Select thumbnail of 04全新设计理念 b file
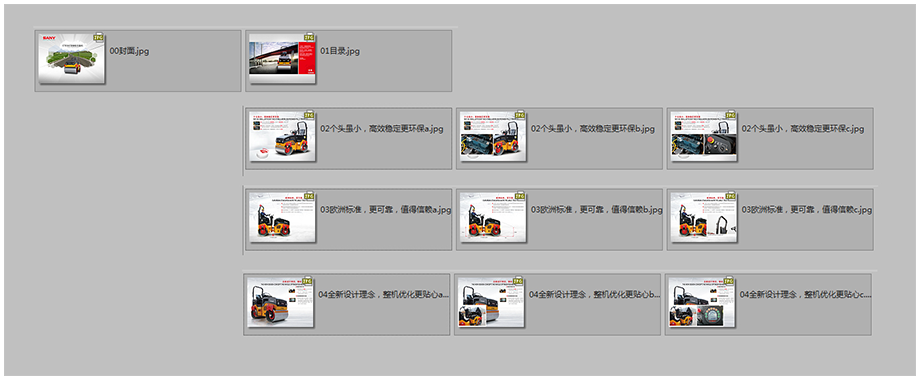This screenshot has width=920, height=380. [491, 302]
